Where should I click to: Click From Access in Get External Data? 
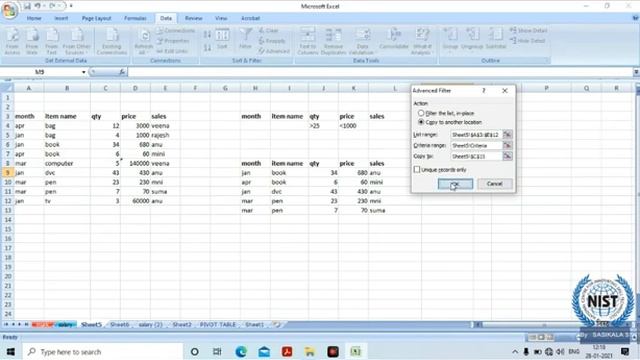(12, 41)
